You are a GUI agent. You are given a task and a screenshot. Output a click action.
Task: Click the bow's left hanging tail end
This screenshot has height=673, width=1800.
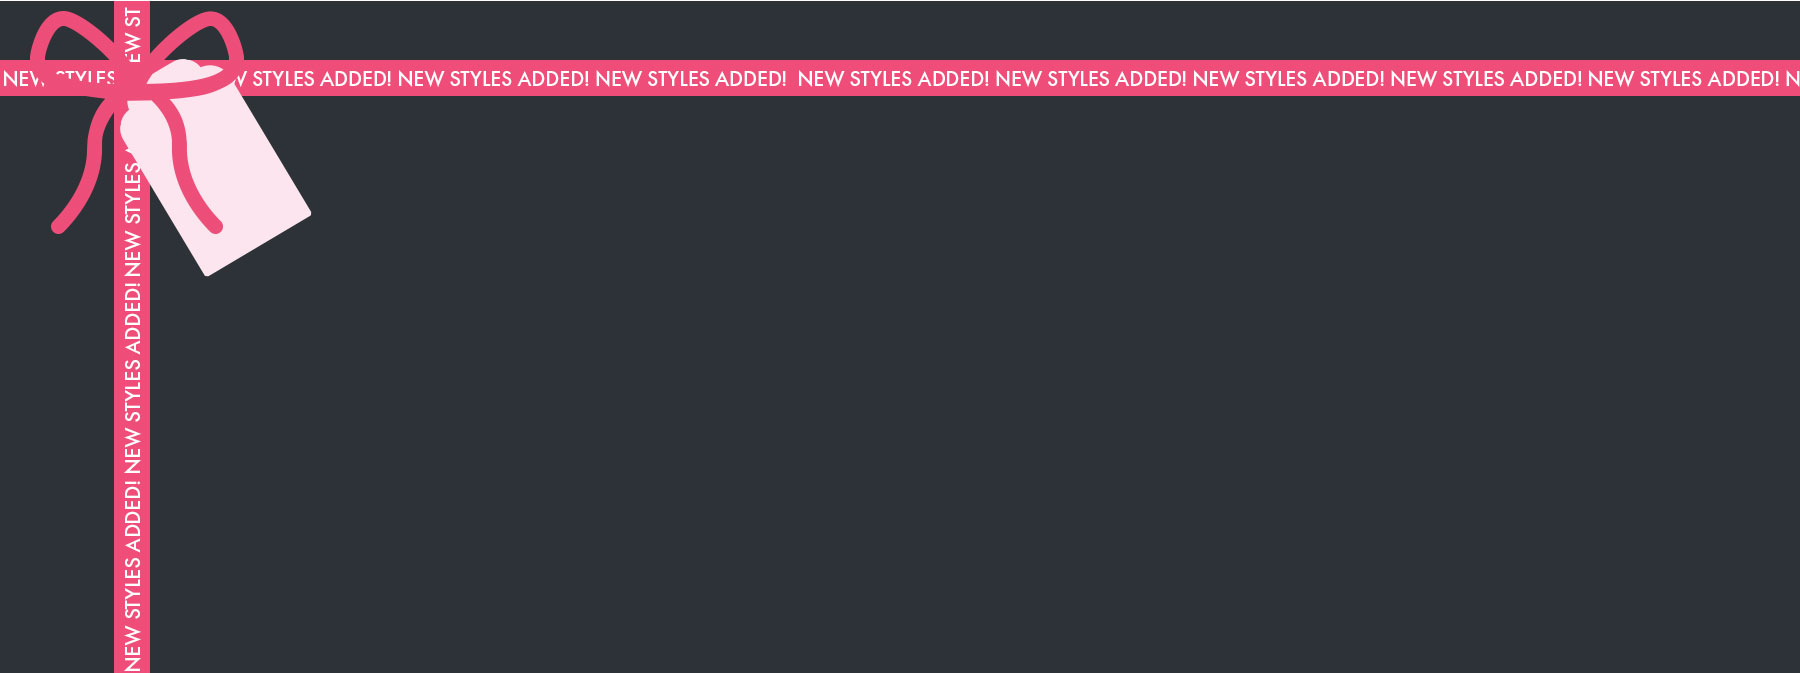(60, 225)
